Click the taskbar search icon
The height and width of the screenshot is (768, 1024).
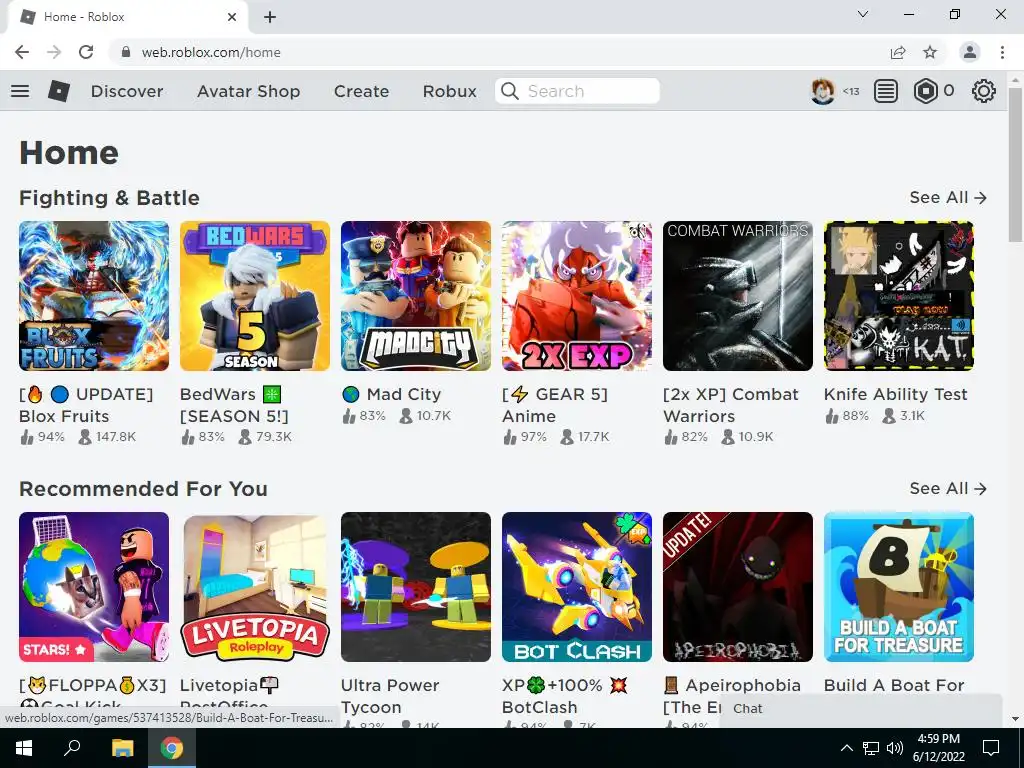[72, 748]
